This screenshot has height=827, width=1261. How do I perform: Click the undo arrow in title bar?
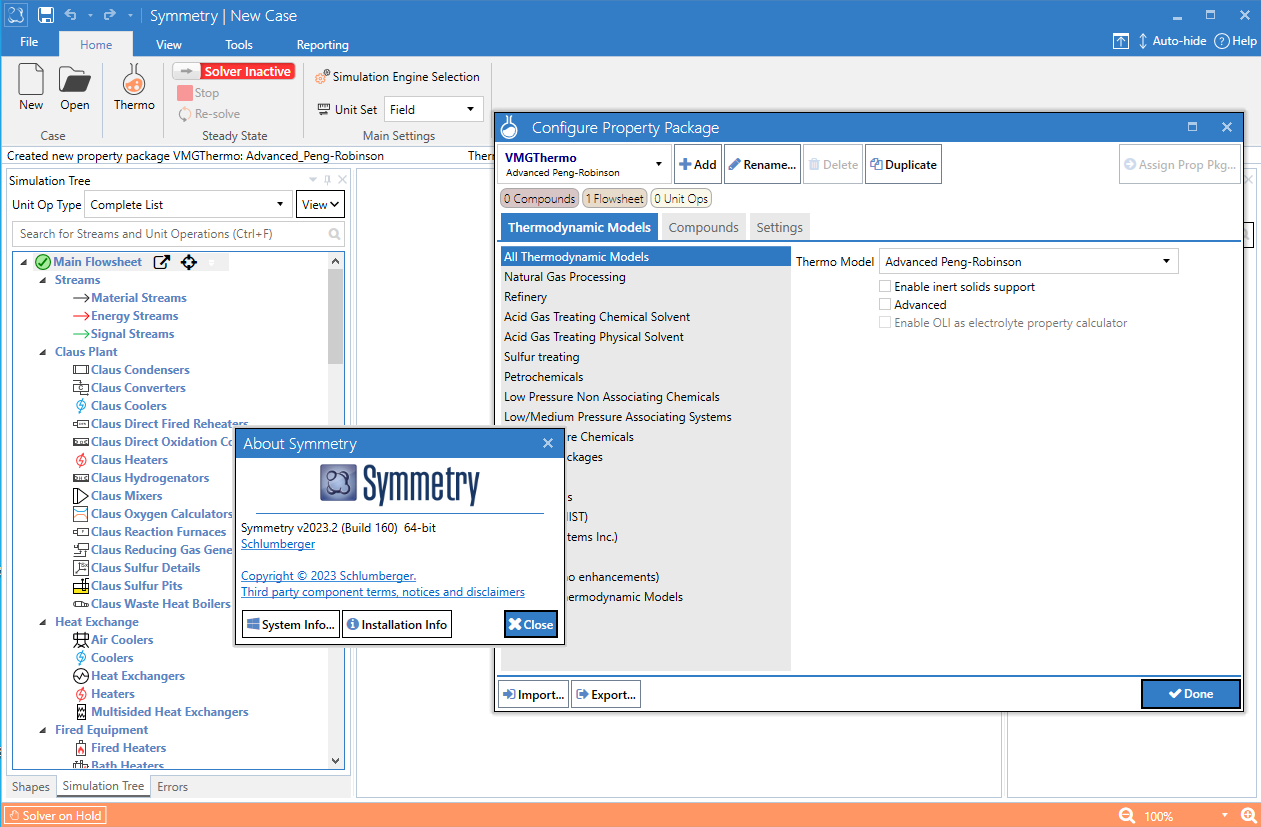70,15
